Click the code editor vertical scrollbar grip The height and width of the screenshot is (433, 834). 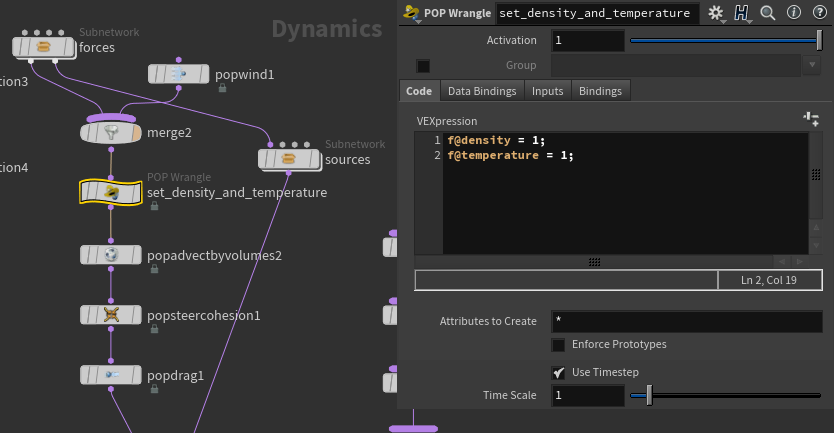click(x=816, y=174)
